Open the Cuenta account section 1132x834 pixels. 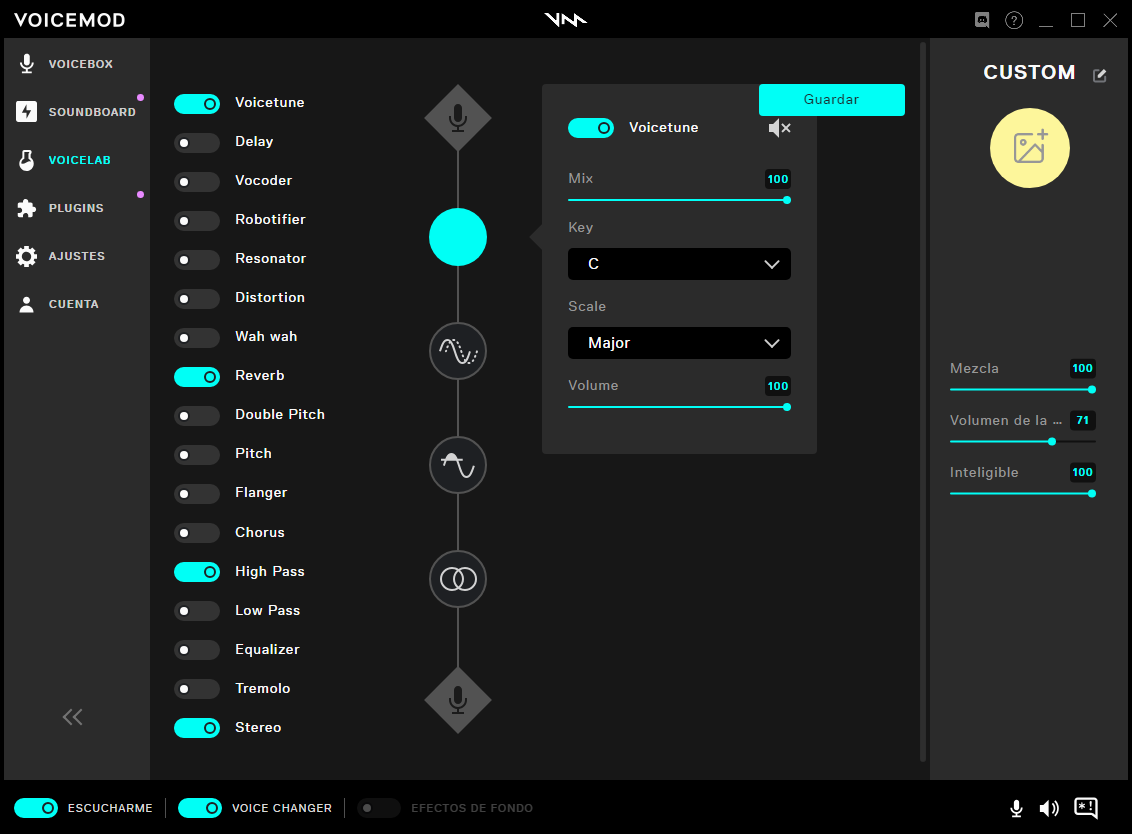[58, 304]
